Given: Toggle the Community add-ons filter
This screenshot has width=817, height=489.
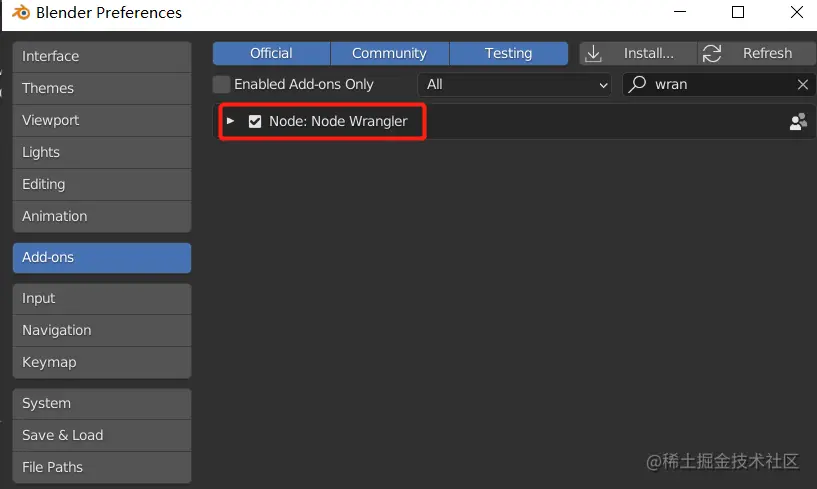Looking at the screenshot, I should (x=389, y=54).
